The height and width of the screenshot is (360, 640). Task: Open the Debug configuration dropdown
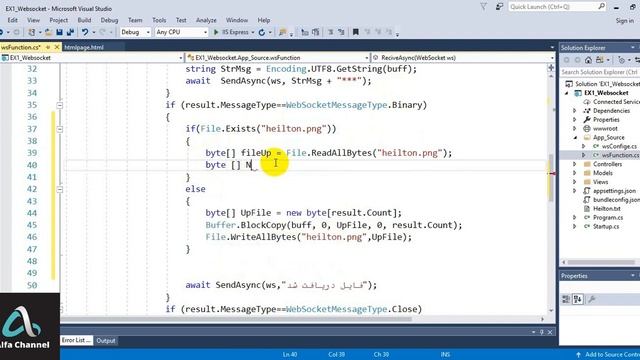click(x=136, y=32)
